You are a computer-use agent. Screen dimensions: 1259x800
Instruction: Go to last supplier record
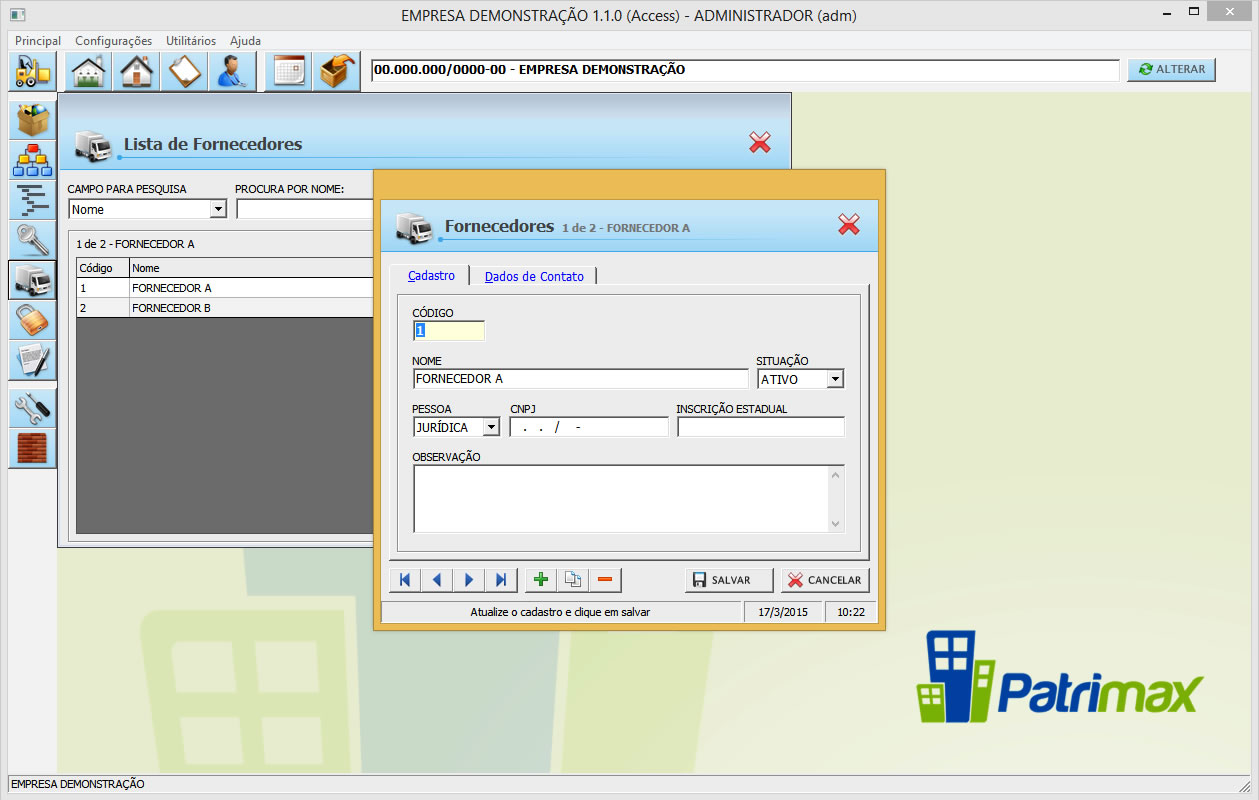pyautogui.click(x=500, y=580)
